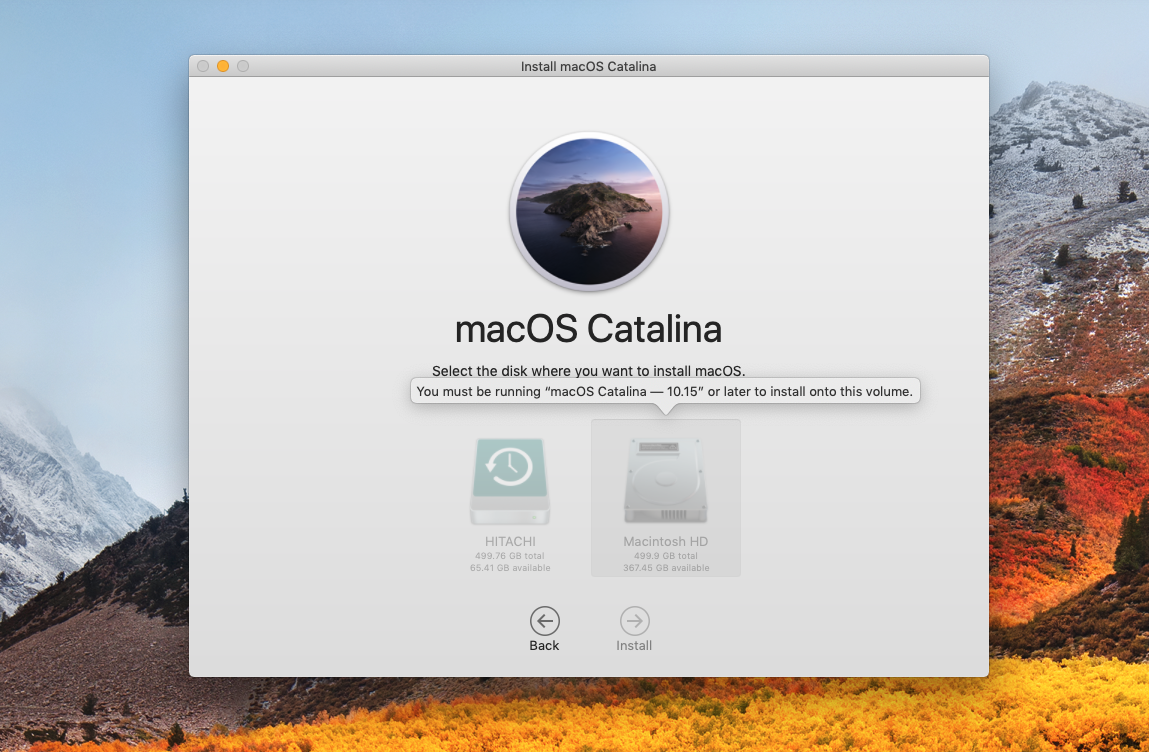Image resolution: width=1149 pixels, height=752 pixels.
Task: Click the "499.9 GB total" label
Action: (x=666, y=556)
